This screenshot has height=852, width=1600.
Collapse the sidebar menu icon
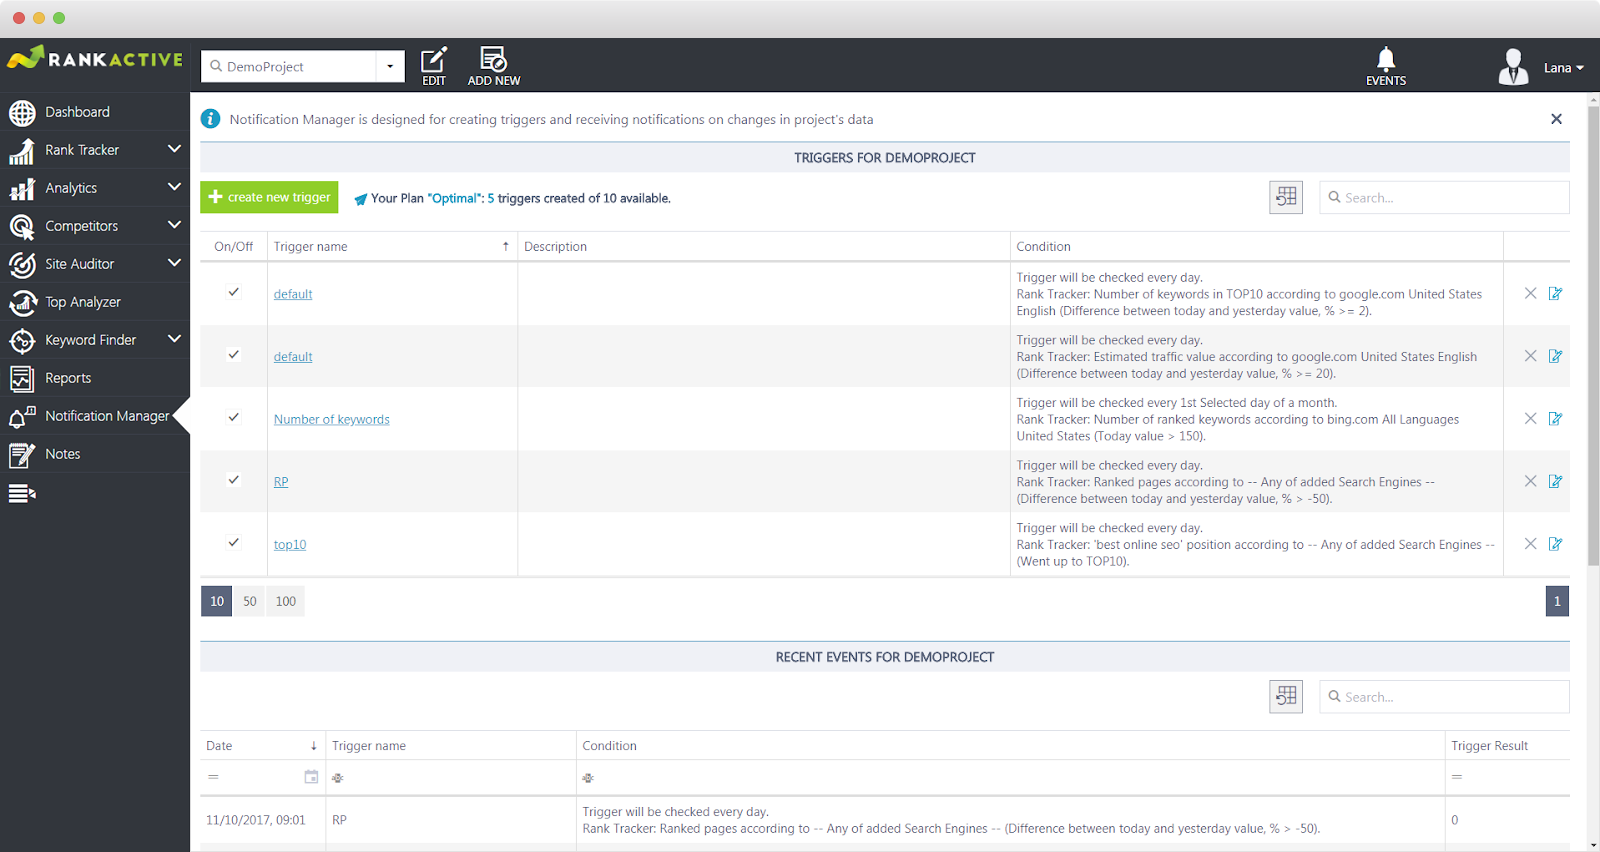tap(22, 493)
